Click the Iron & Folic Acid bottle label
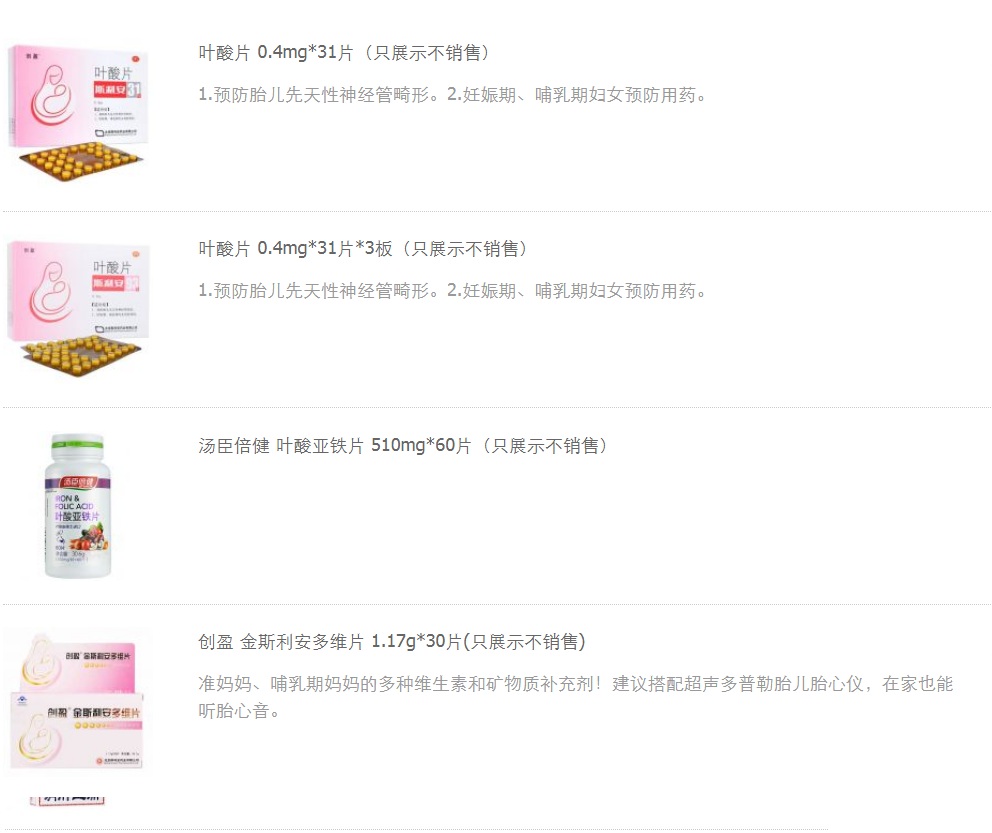The image size is (992, 833). point(77,519)
